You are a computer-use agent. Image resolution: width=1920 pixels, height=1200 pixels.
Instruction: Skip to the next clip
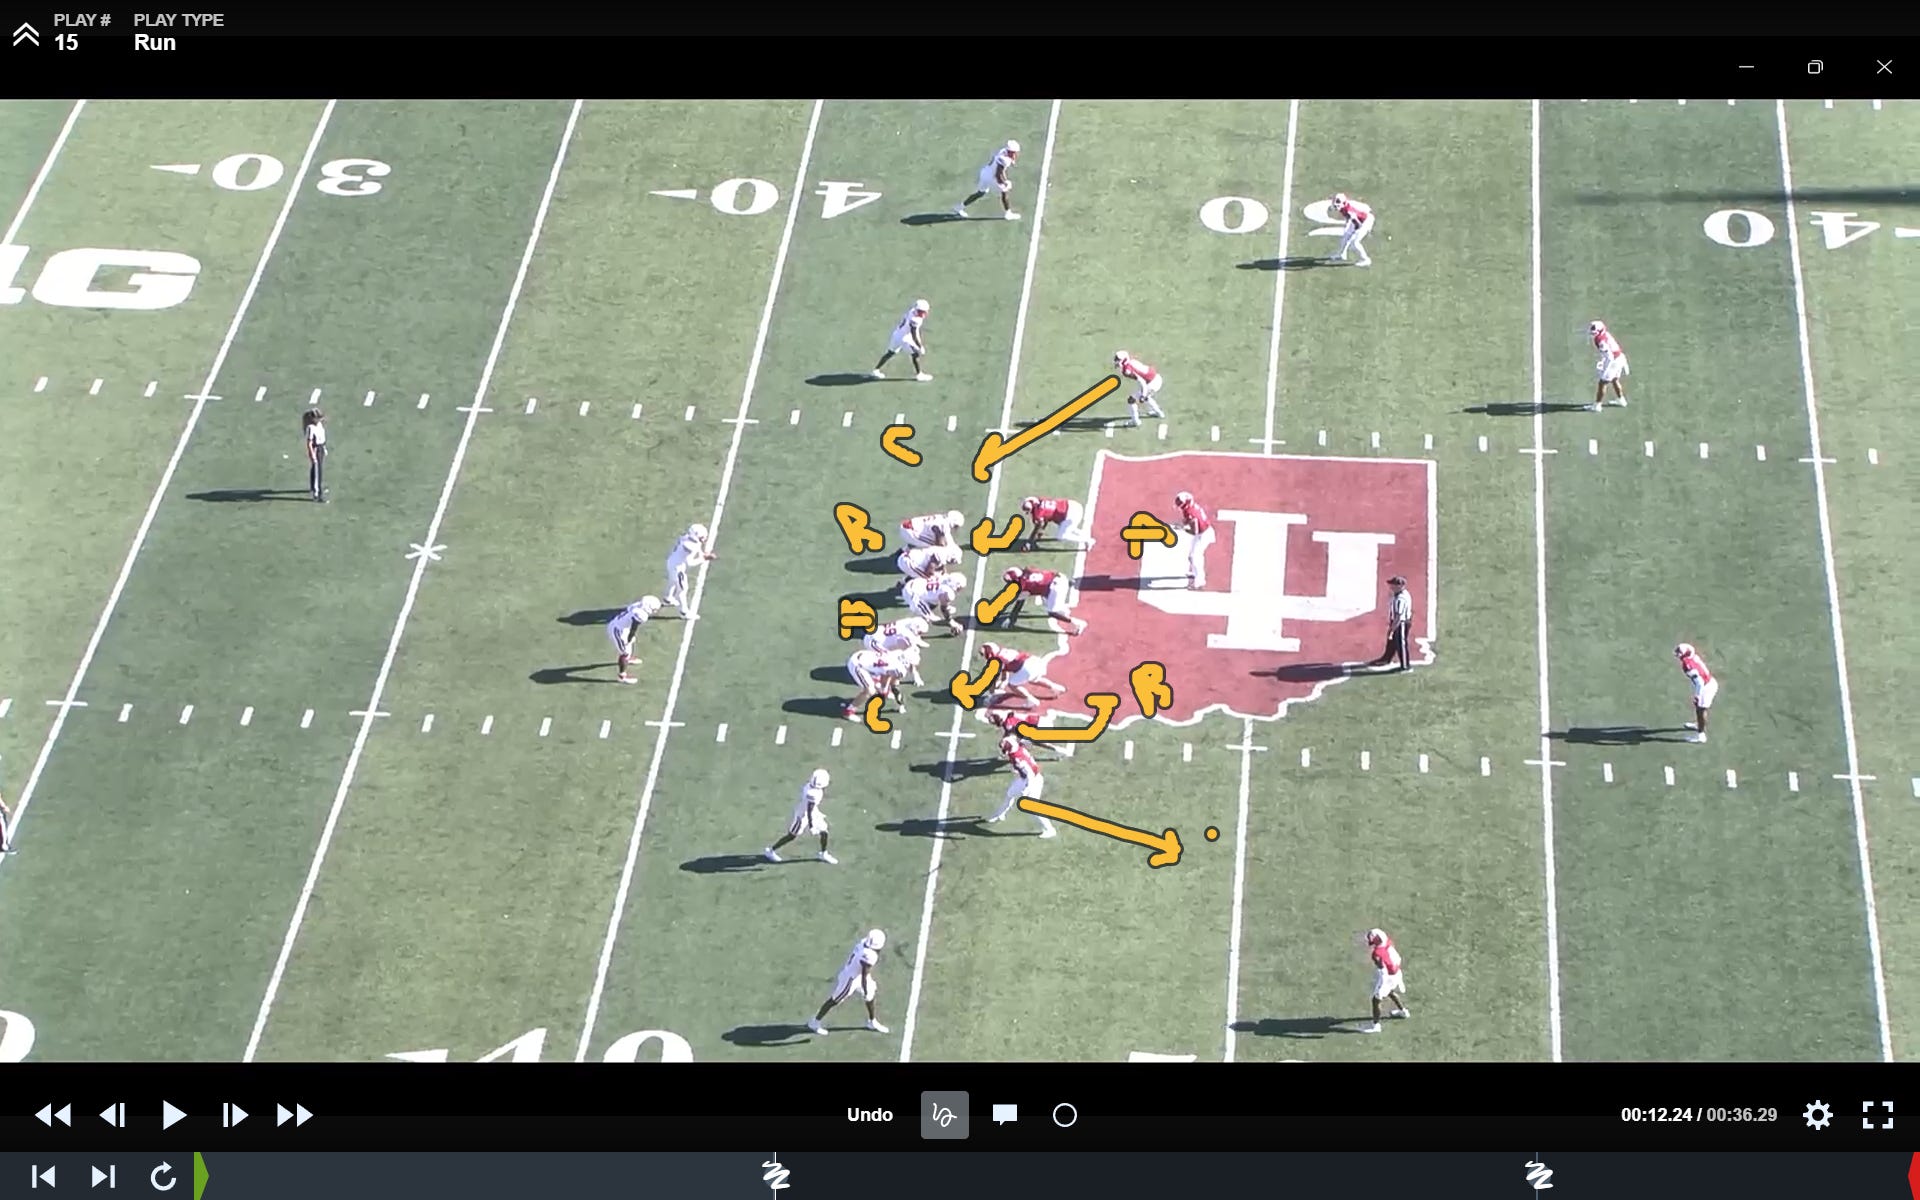(x=104, y=1177)
